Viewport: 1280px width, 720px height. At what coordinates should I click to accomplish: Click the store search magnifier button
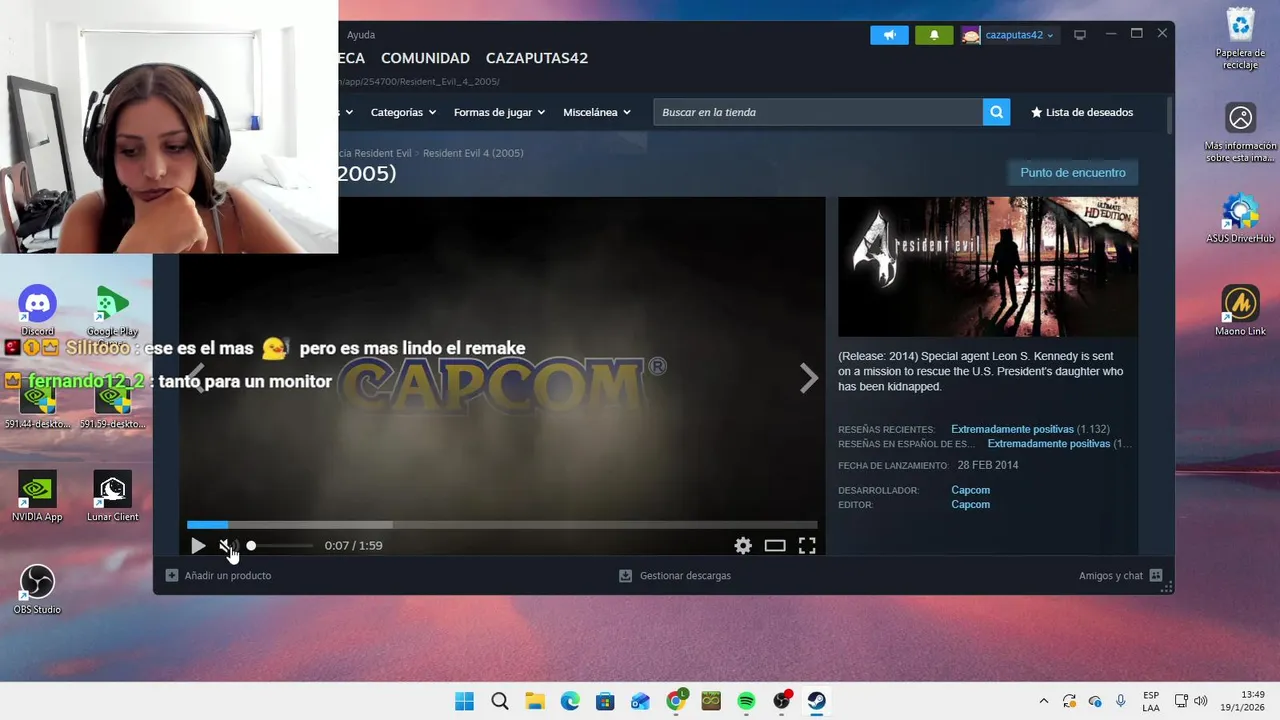pos(996,112)
